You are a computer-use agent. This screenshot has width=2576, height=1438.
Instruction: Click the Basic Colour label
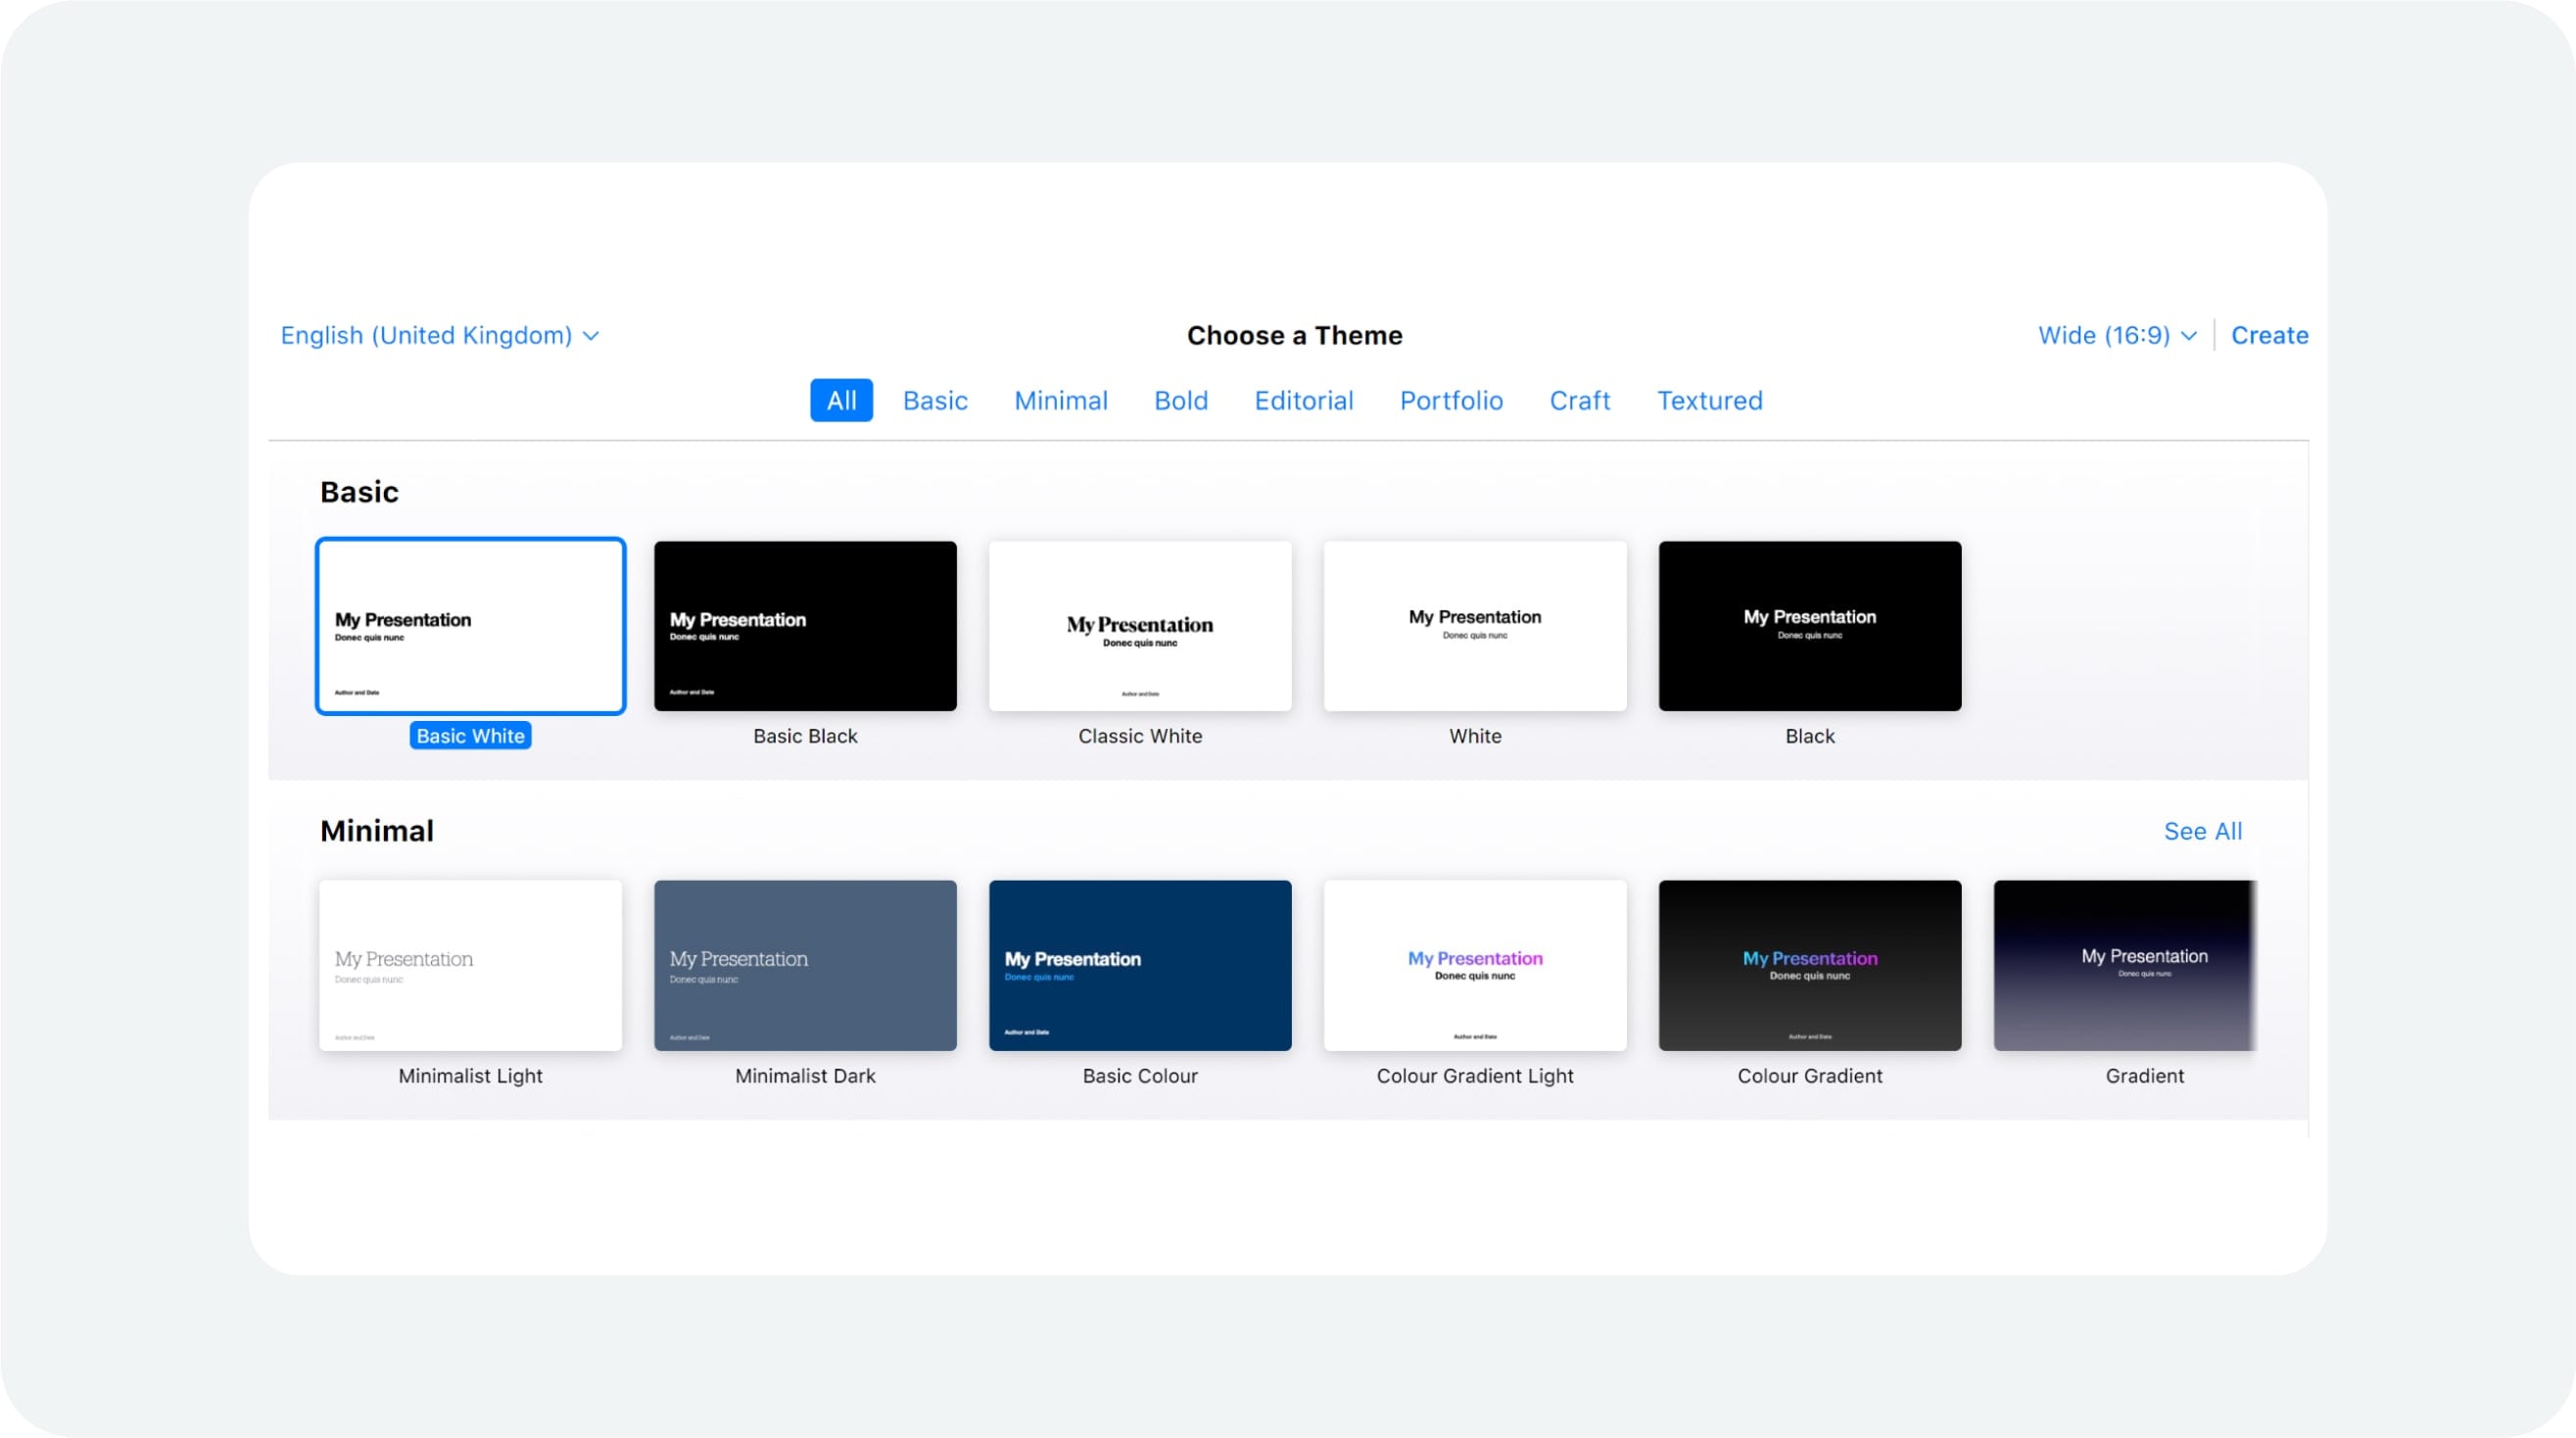1140,1076
